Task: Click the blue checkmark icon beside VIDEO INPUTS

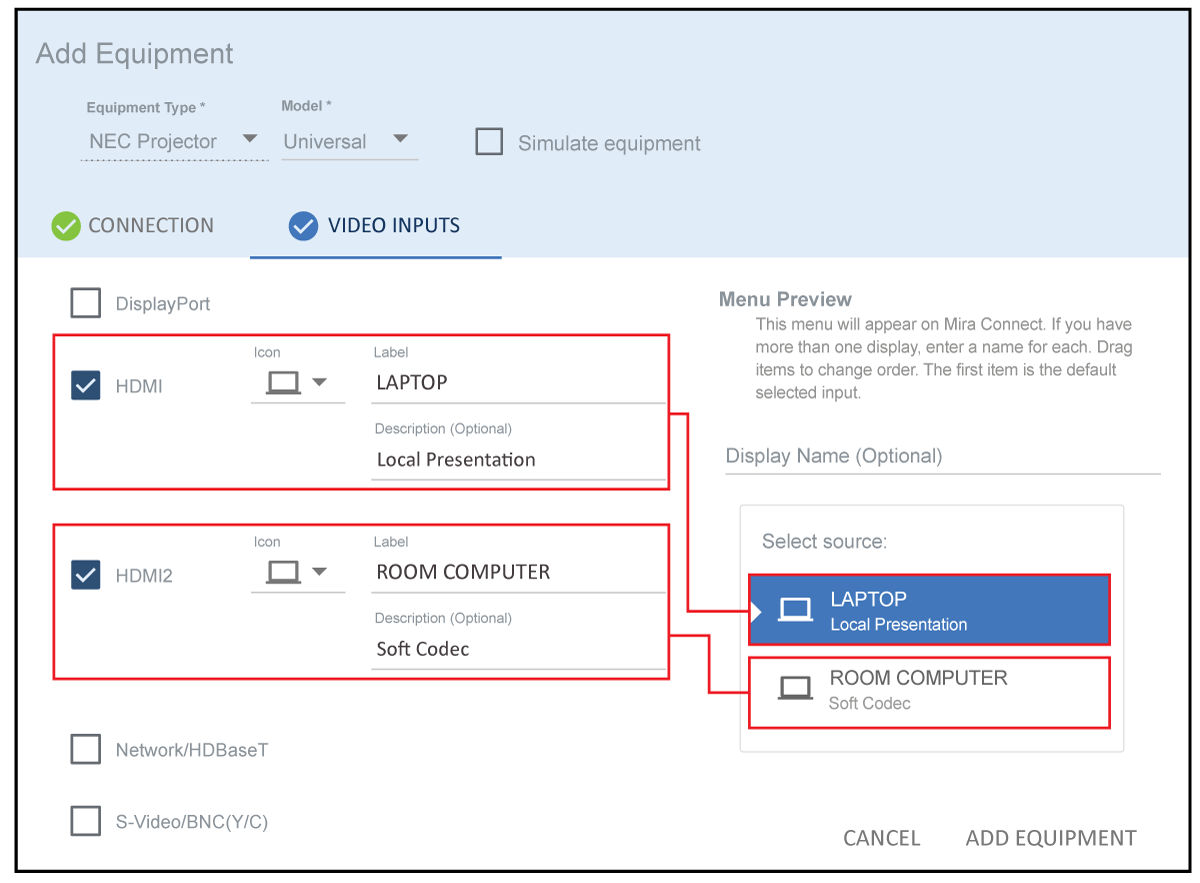Action: 303,226
